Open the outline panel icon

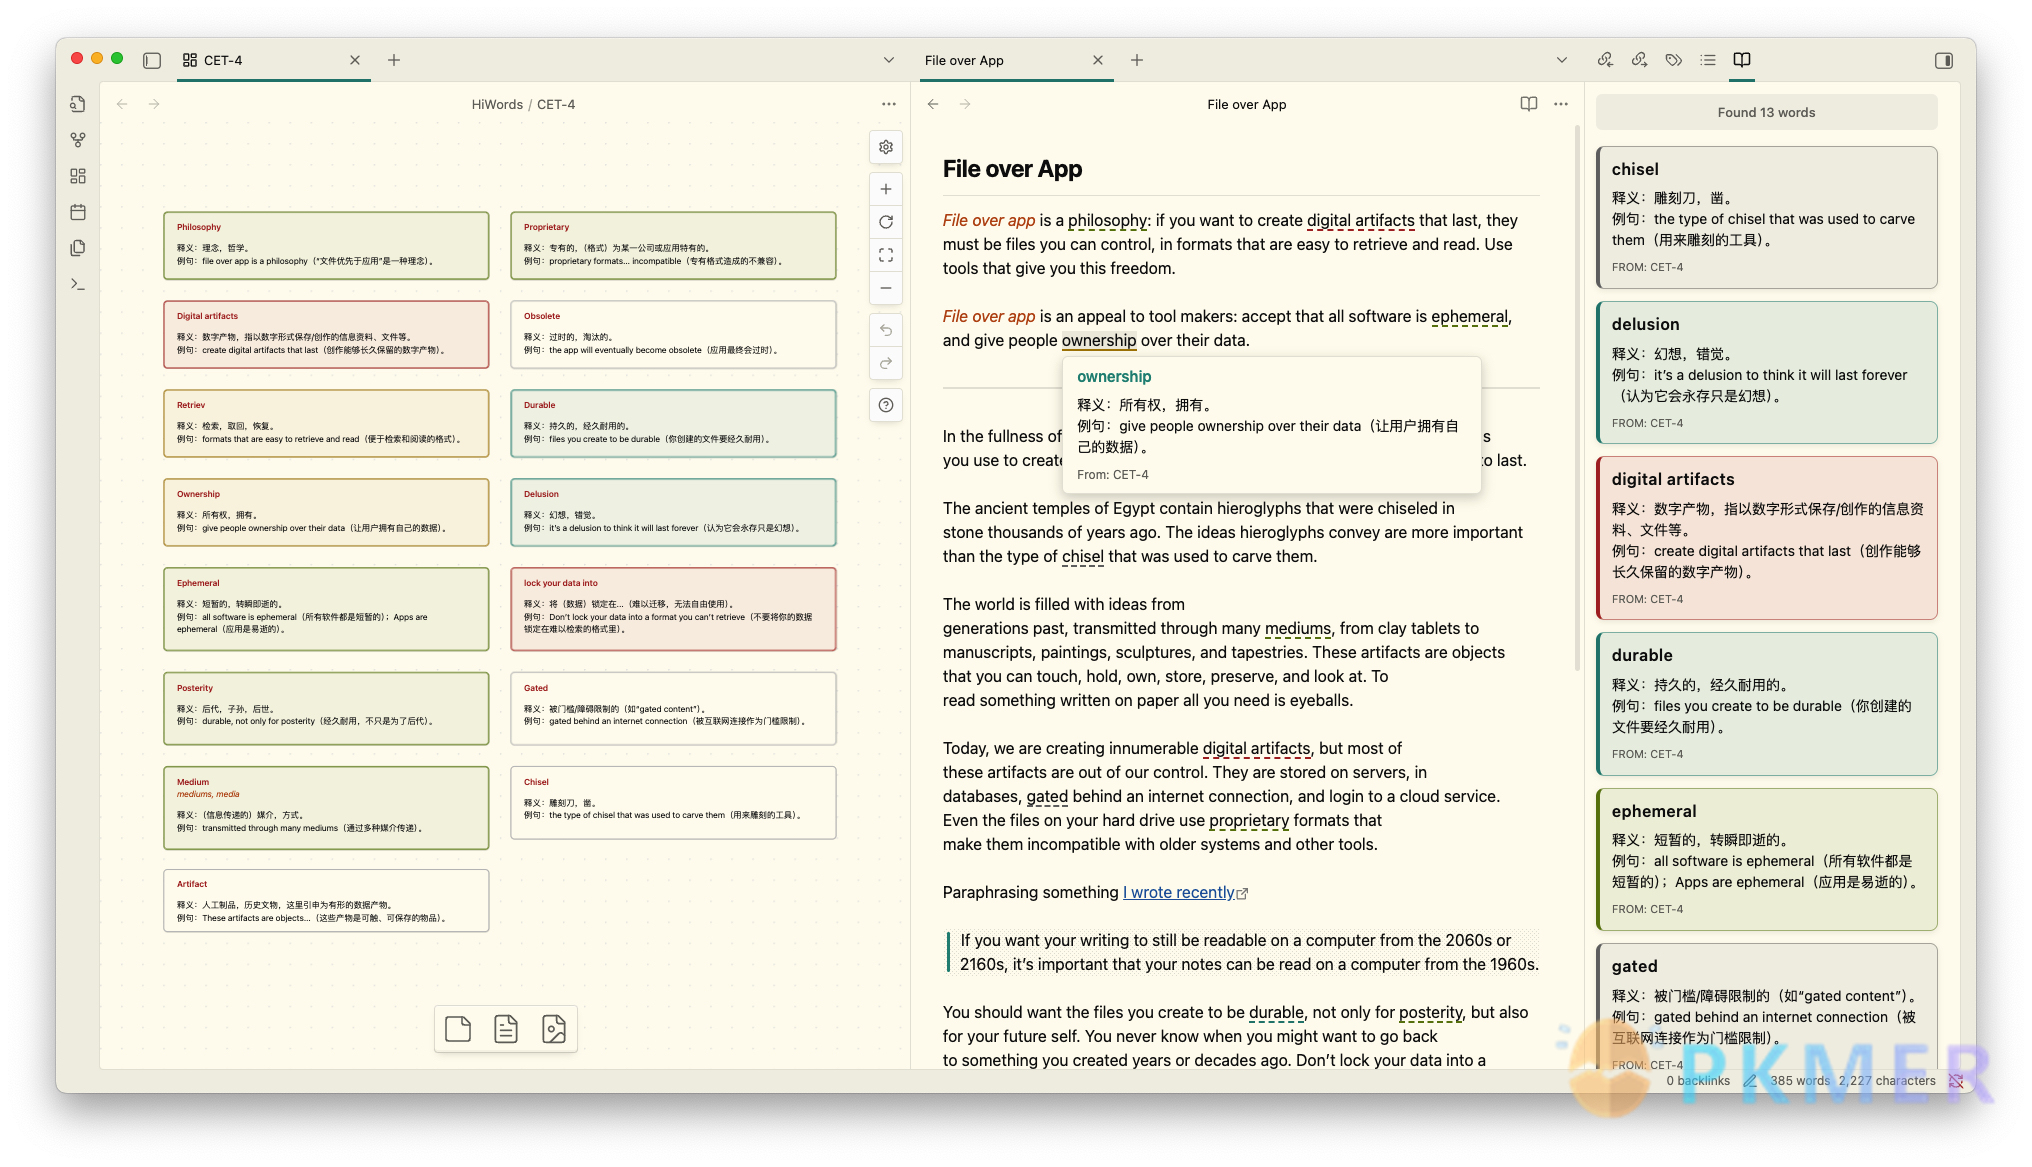pos(1707,60)
